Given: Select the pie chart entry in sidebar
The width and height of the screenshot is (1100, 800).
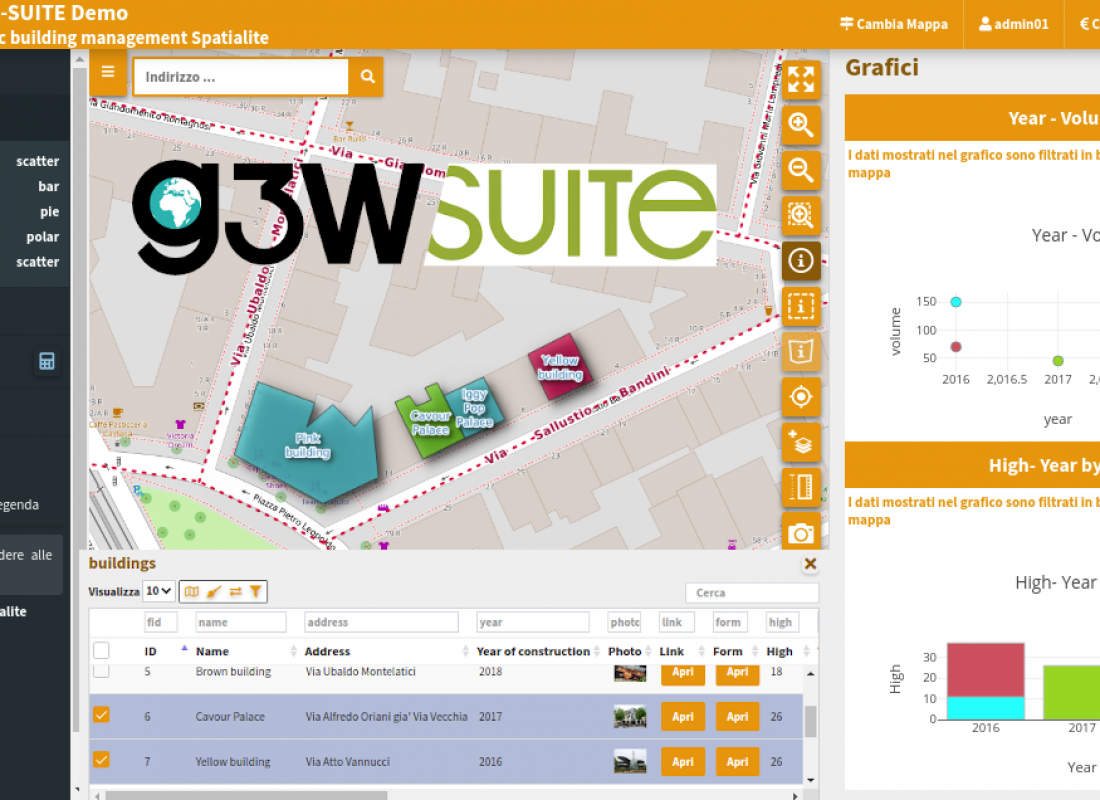Looking at the screenshot, I should pos(49,211).
